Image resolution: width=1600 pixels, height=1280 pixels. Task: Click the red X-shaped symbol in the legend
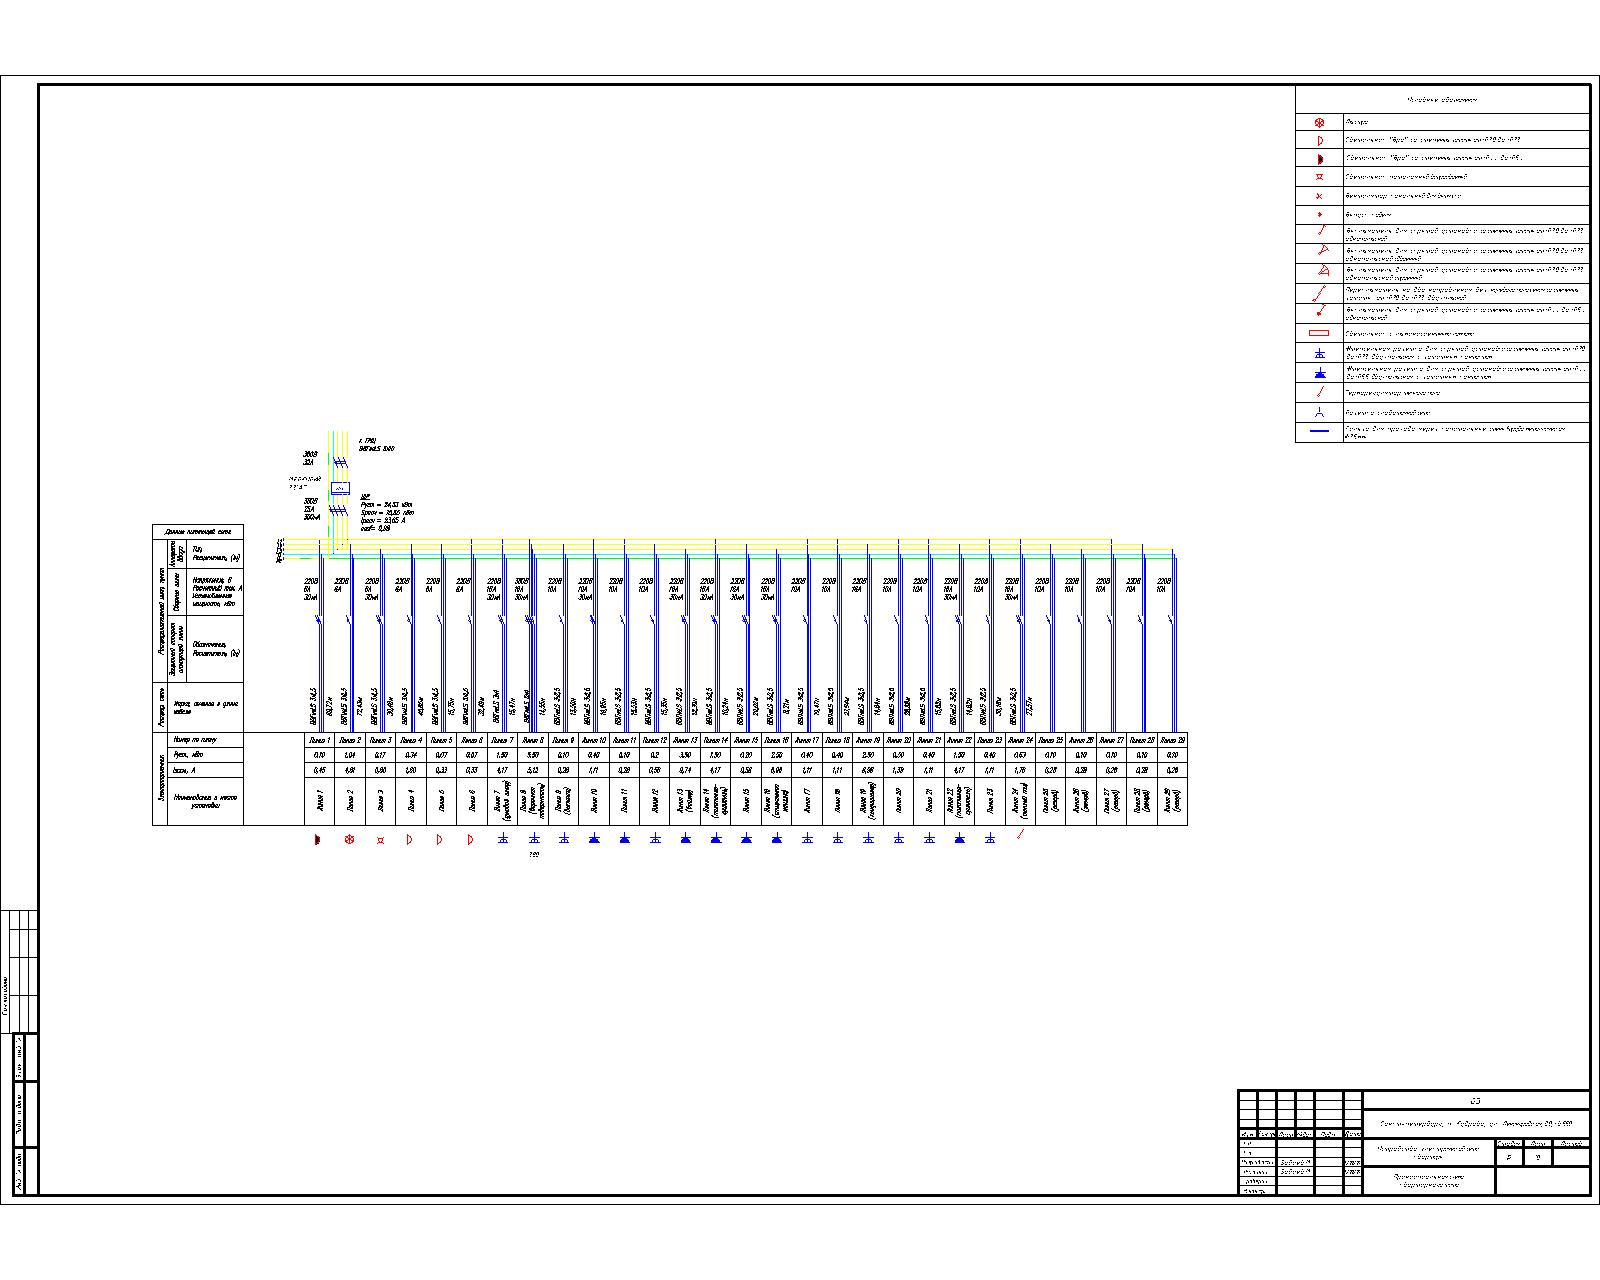click(x=1320, y=196)
